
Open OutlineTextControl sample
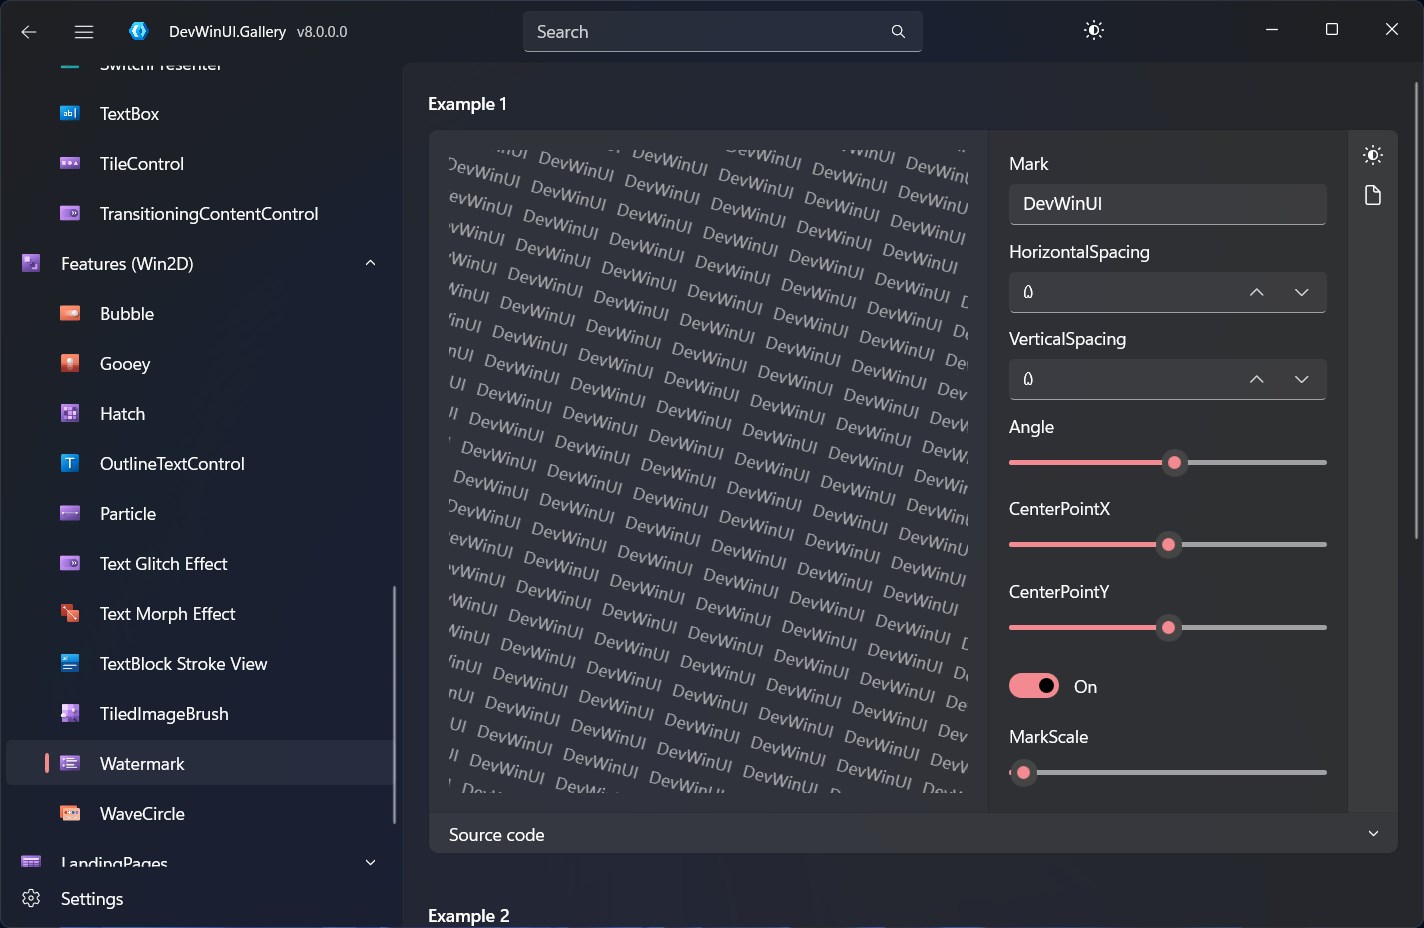tap(200, 464)
